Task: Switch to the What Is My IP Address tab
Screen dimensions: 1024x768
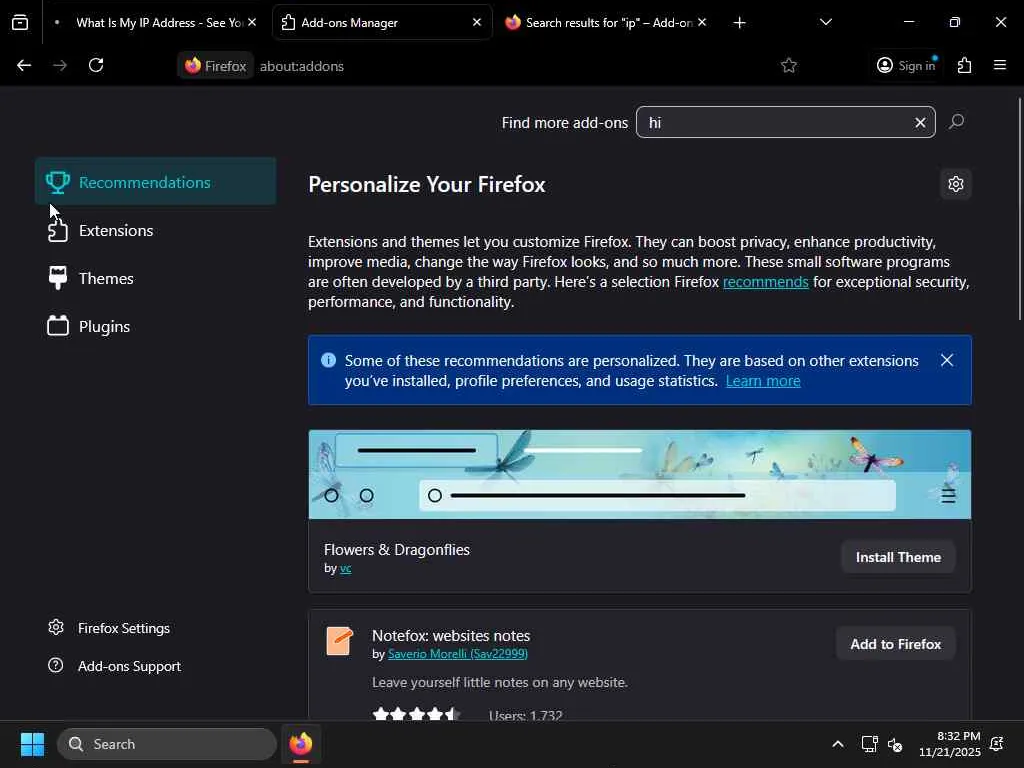Action: coord(155,23)
